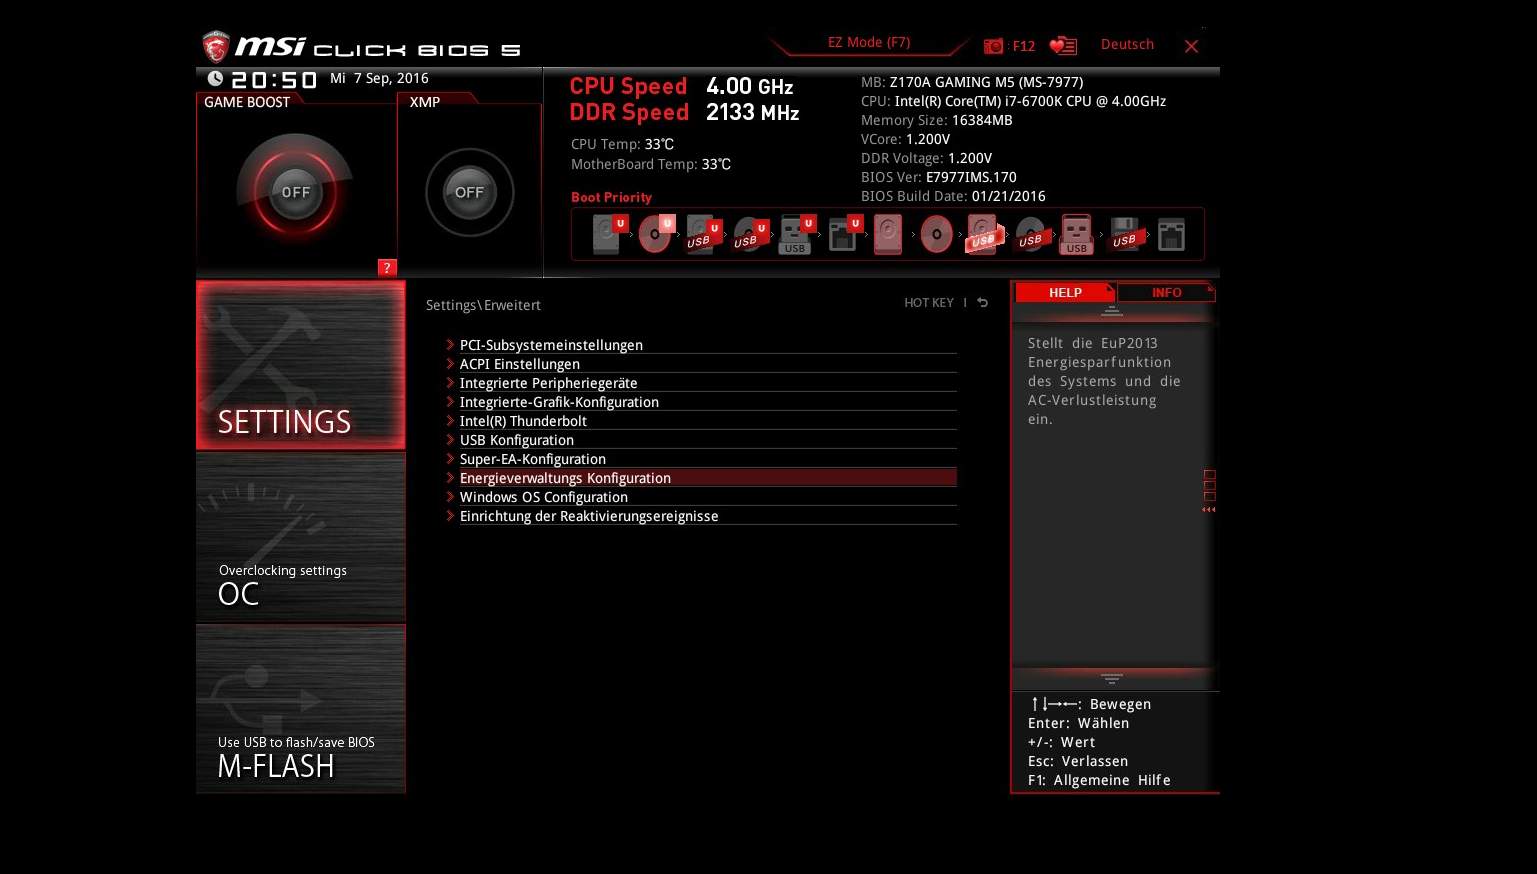
Task: Switch to the INFO tab
Action: [1165, 292]
